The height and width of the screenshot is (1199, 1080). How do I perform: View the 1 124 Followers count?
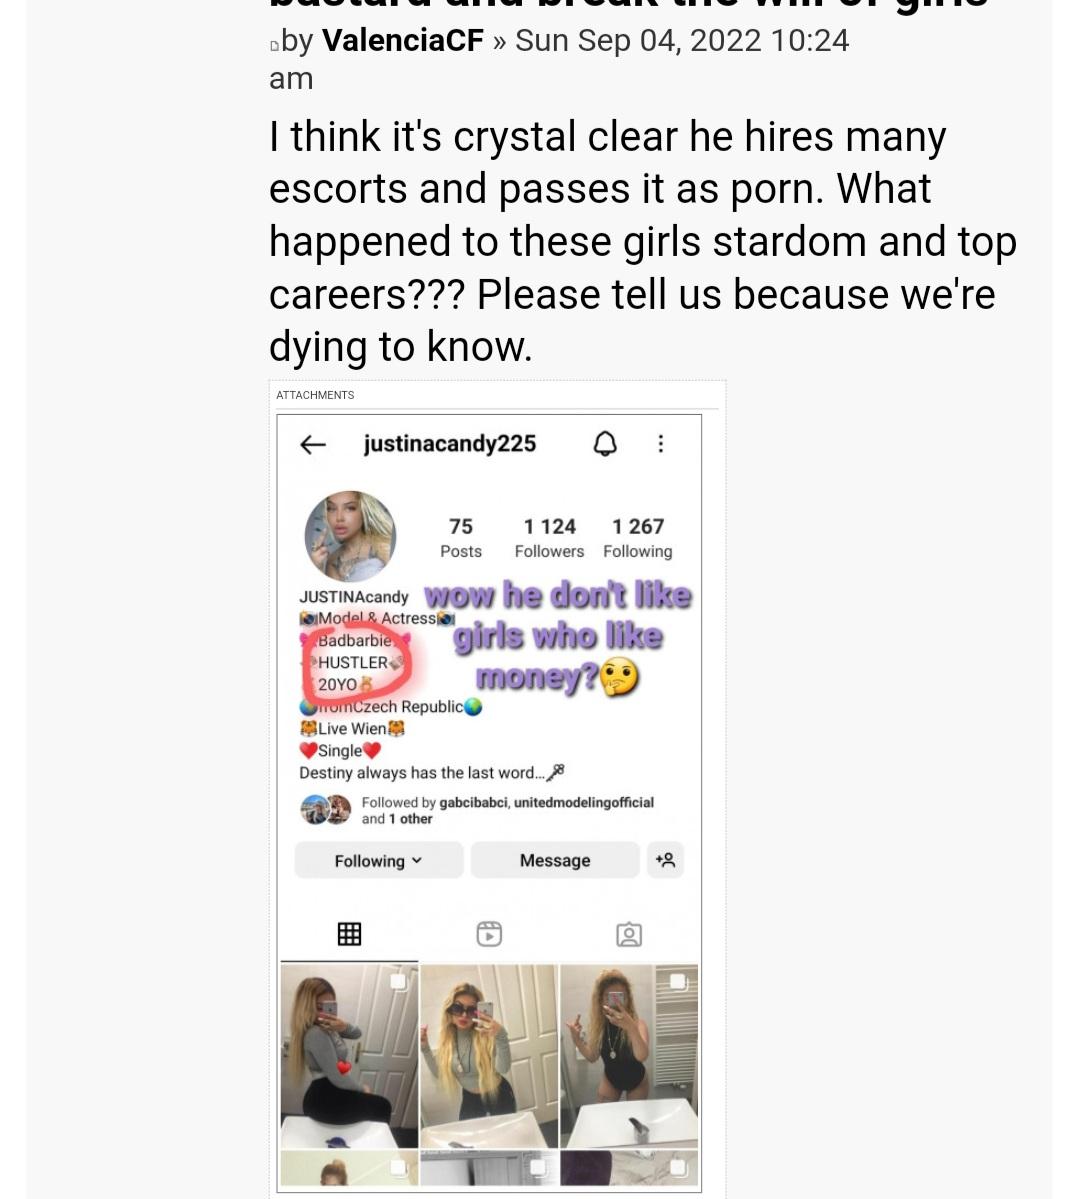click(x=549, y=537)
